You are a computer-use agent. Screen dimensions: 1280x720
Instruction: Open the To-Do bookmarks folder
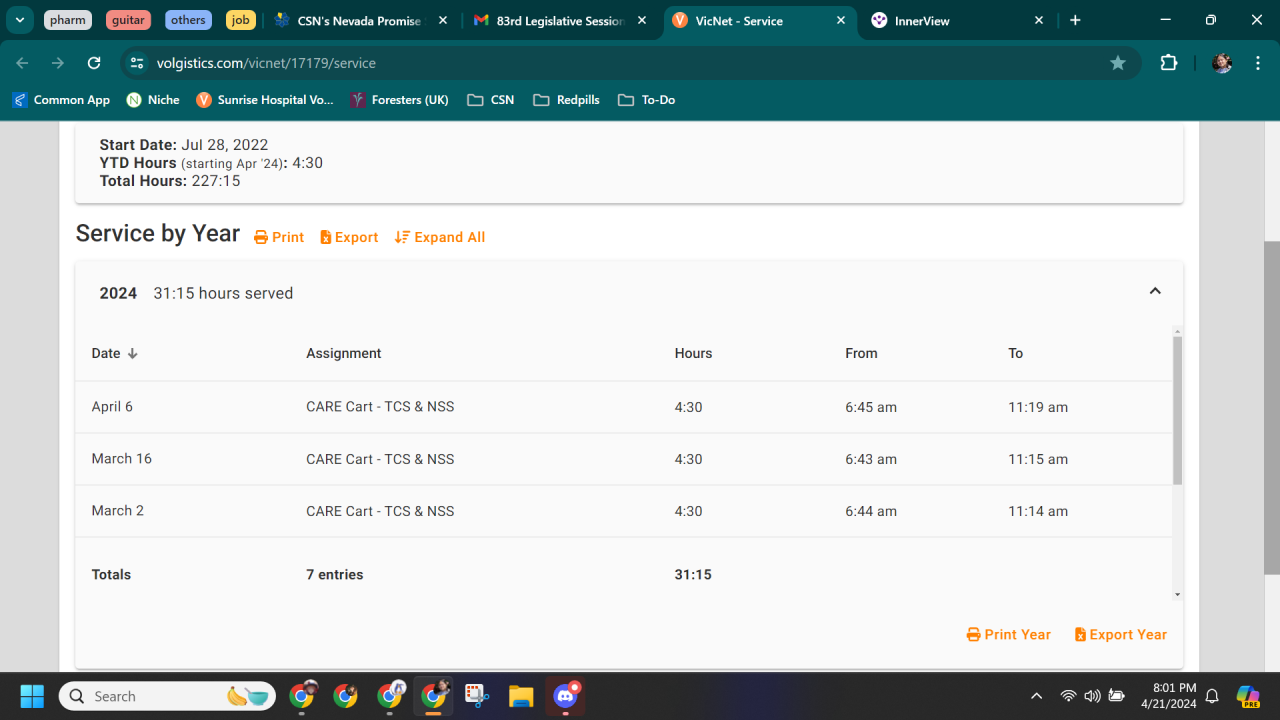[647, 100]
